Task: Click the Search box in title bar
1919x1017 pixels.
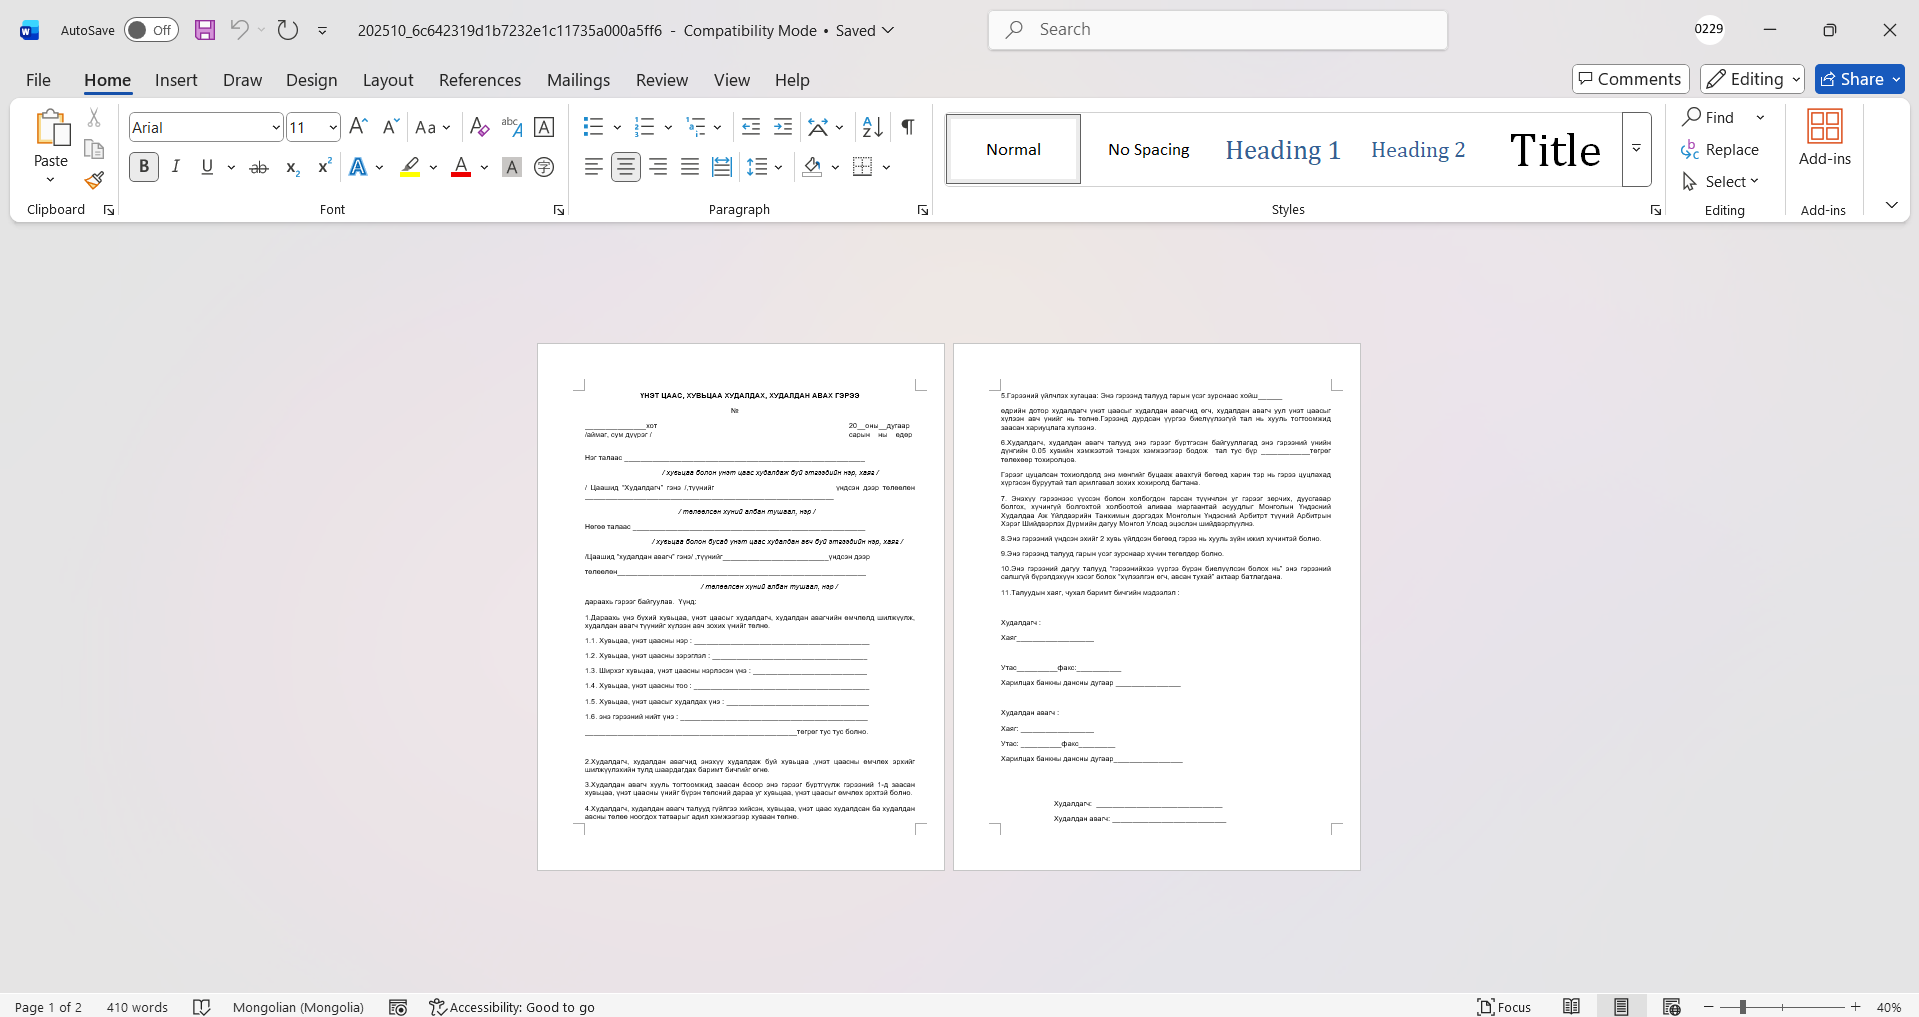Action: pos(1217,30)
